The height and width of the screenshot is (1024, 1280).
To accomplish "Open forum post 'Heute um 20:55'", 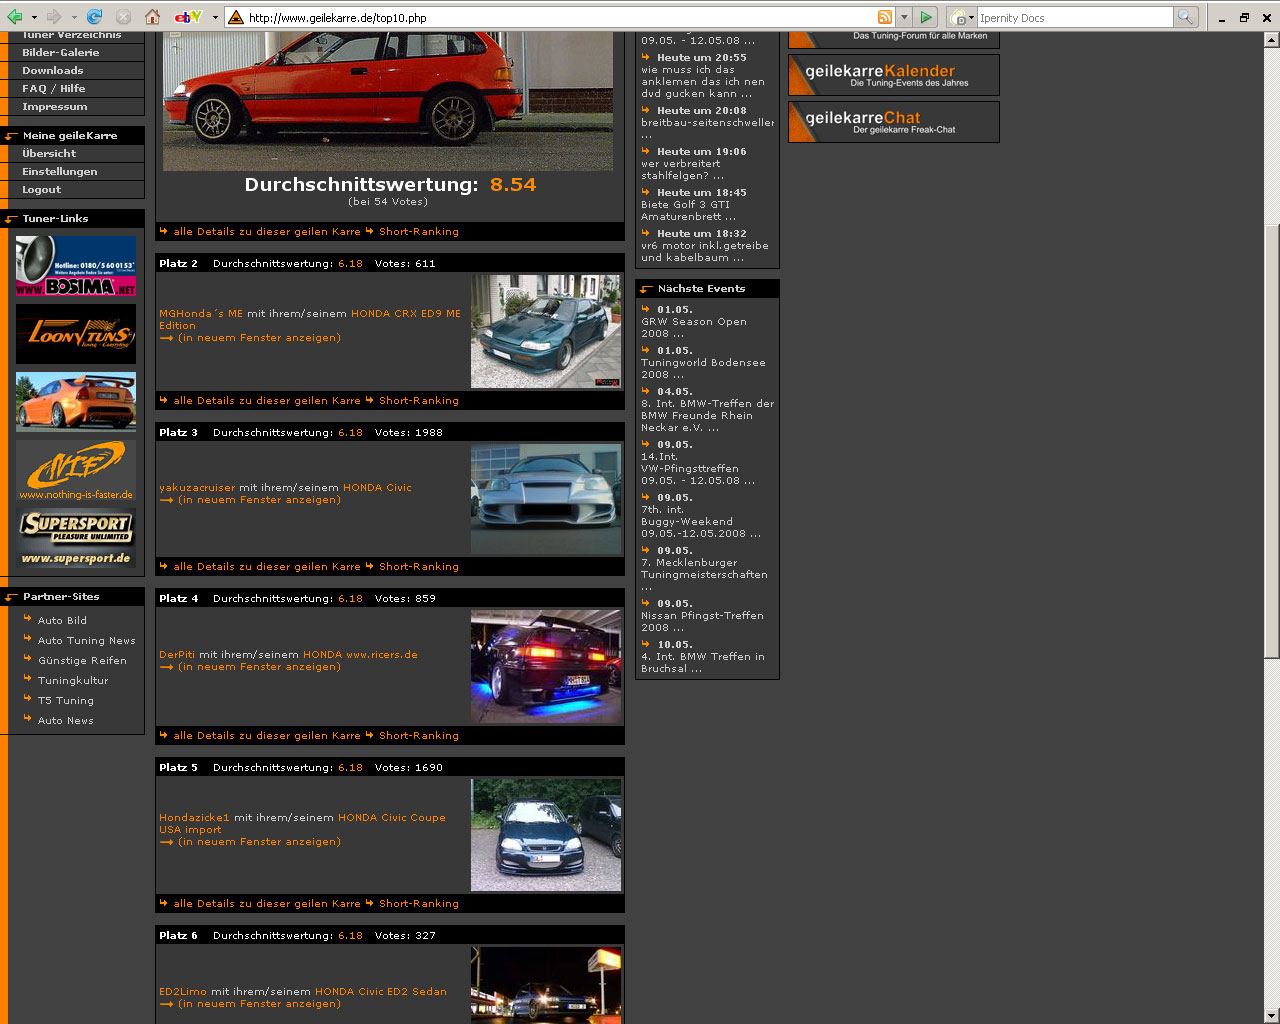I will point(701,57).
